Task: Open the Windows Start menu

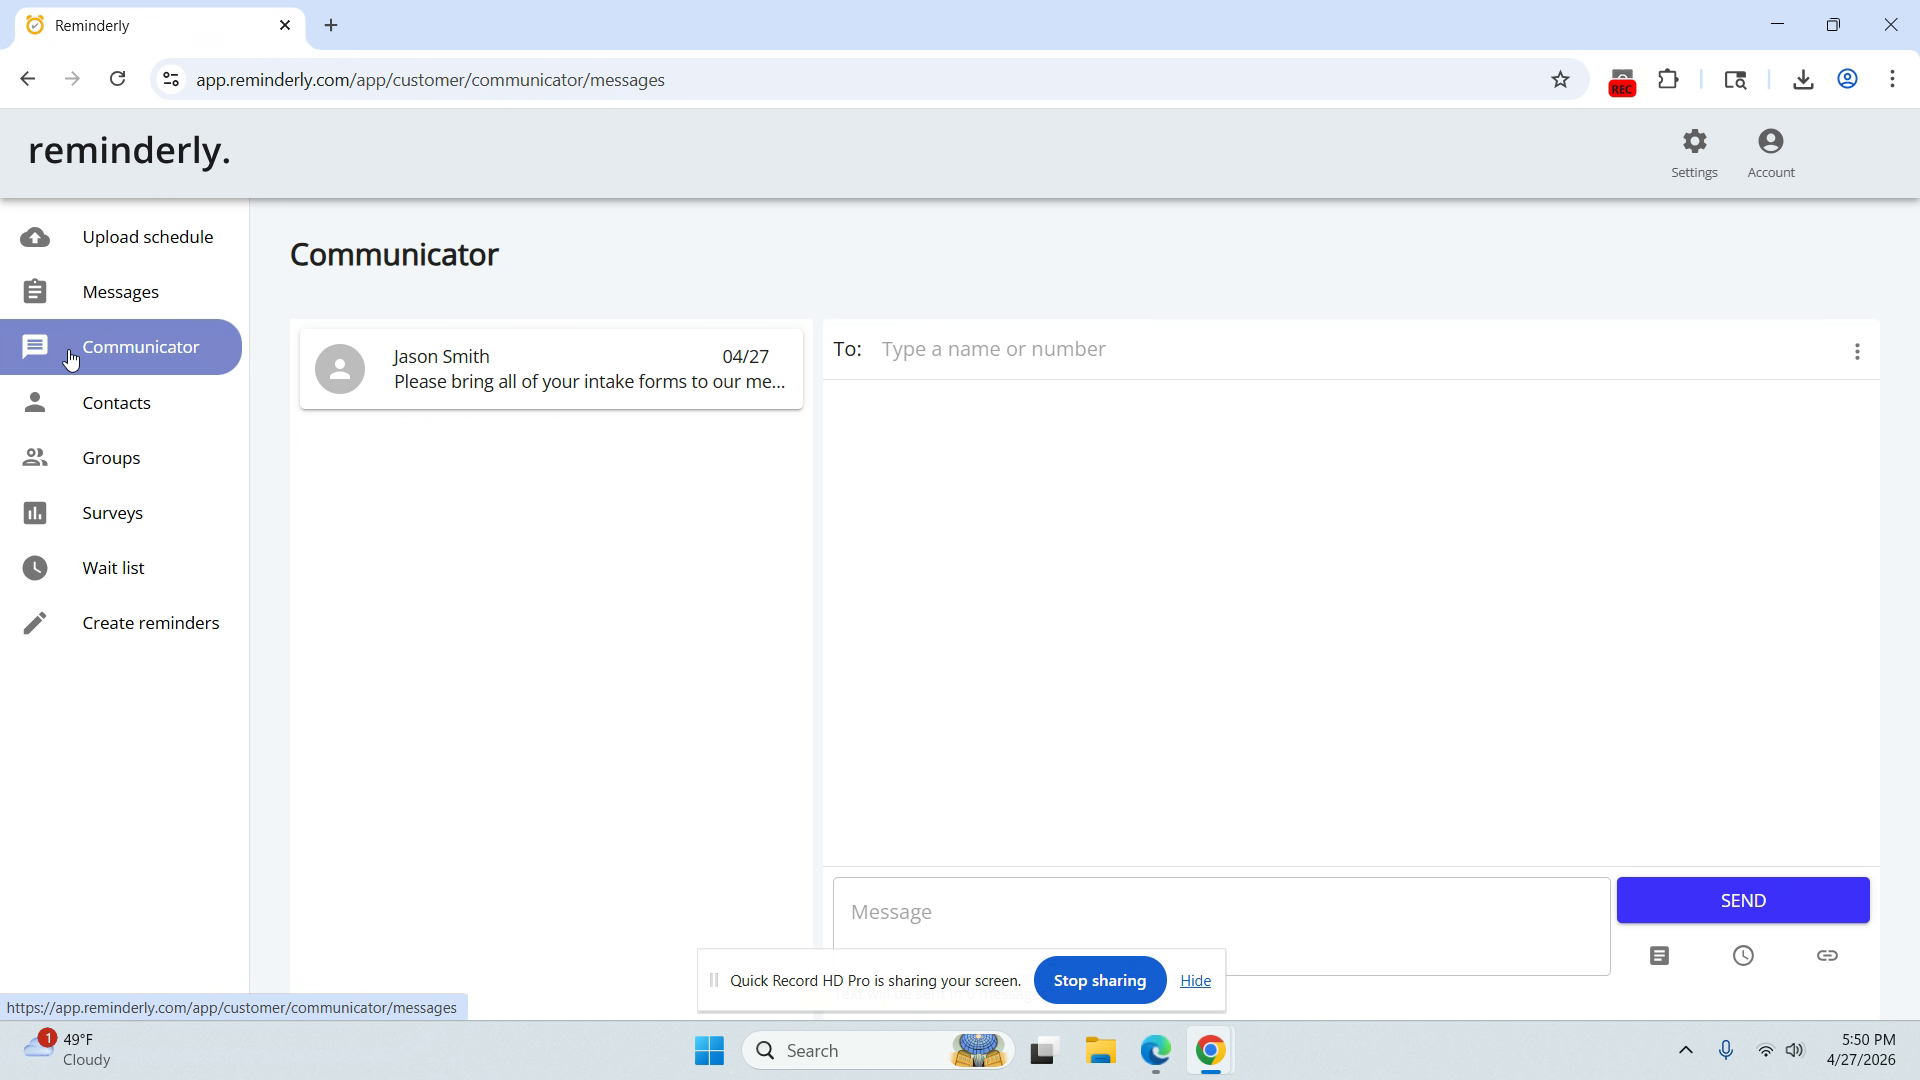Action: click(709, 1051)
